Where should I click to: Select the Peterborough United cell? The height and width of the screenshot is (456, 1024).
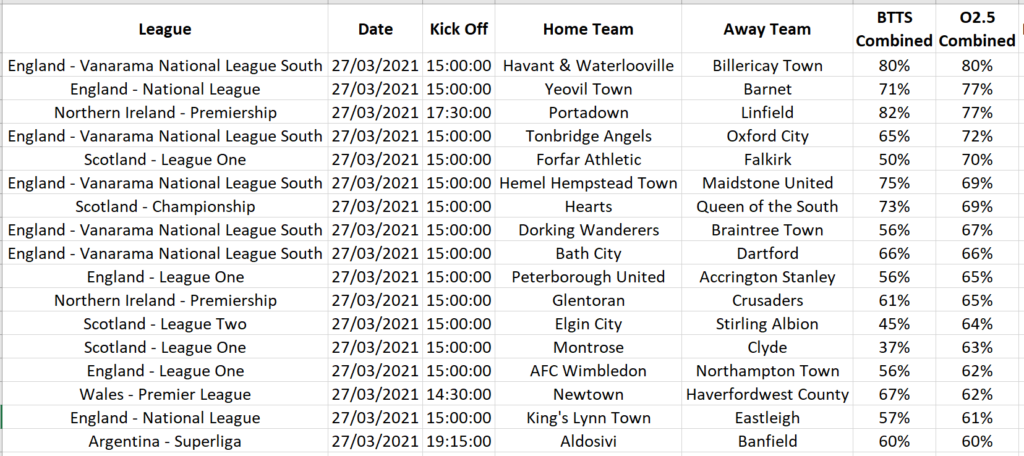click(x=588, y=276)
